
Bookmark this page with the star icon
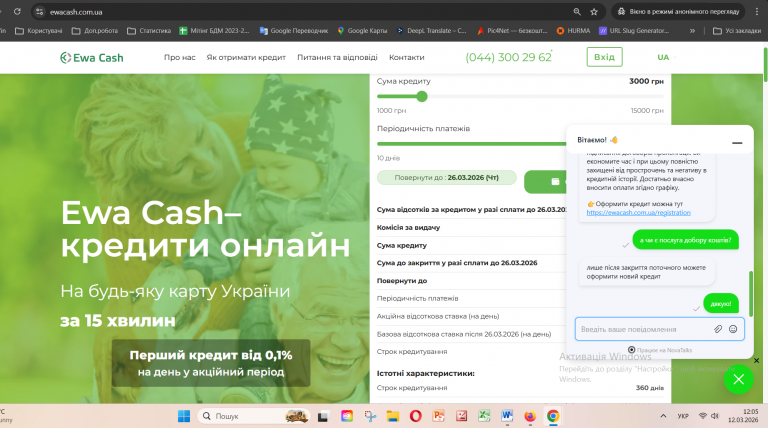pos(594,12)
